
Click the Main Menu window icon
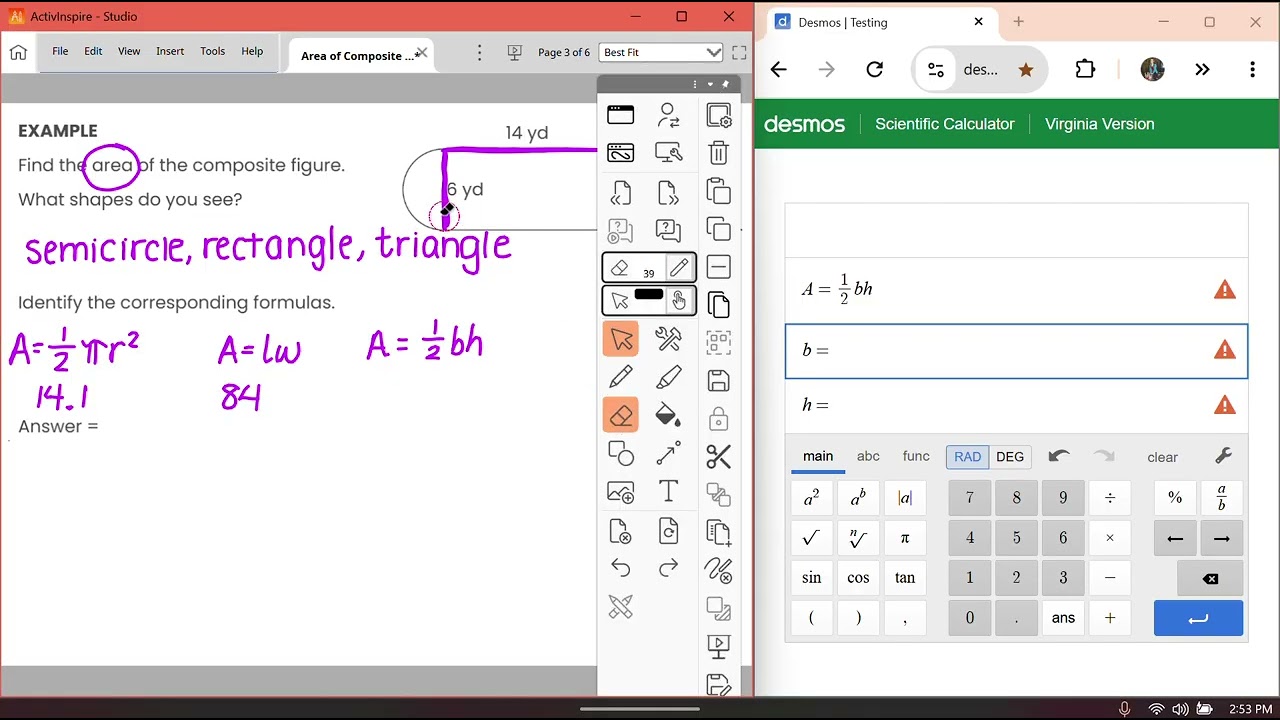point(620,116)
